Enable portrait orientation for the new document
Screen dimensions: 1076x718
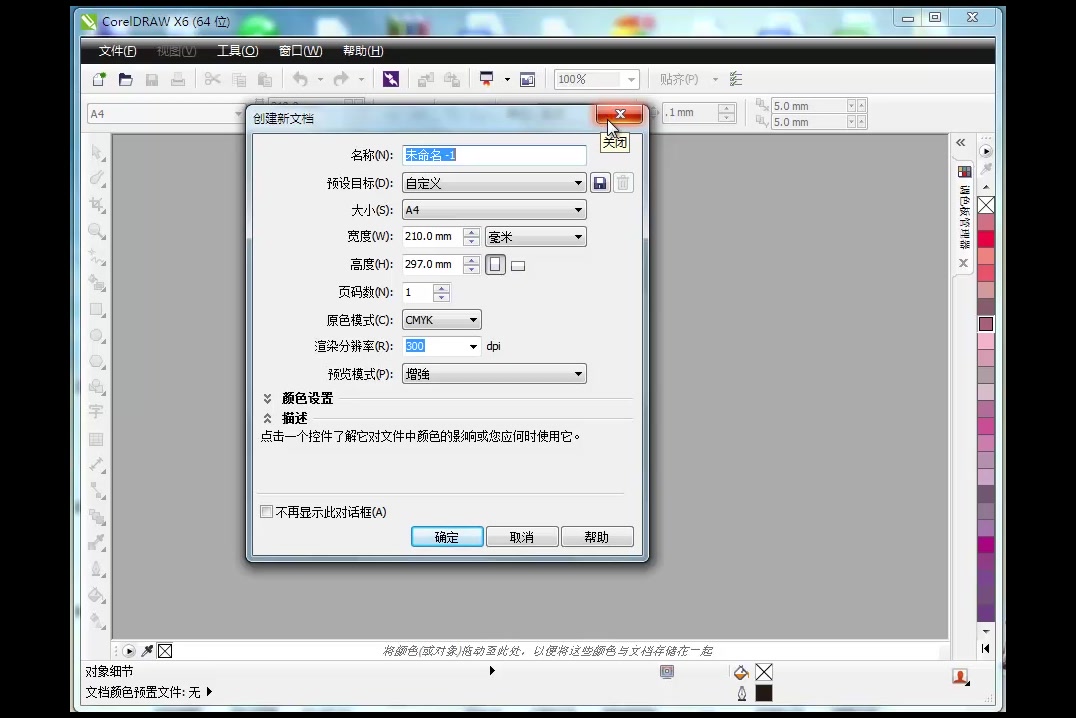click(495, 263)
